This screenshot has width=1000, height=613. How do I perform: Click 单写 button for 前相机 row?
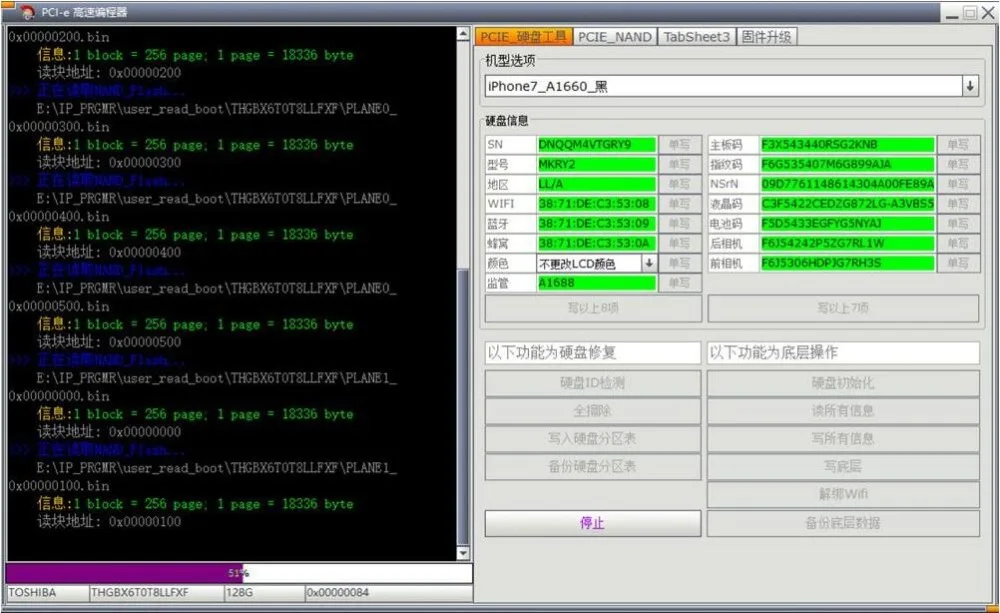click(958, 263)
